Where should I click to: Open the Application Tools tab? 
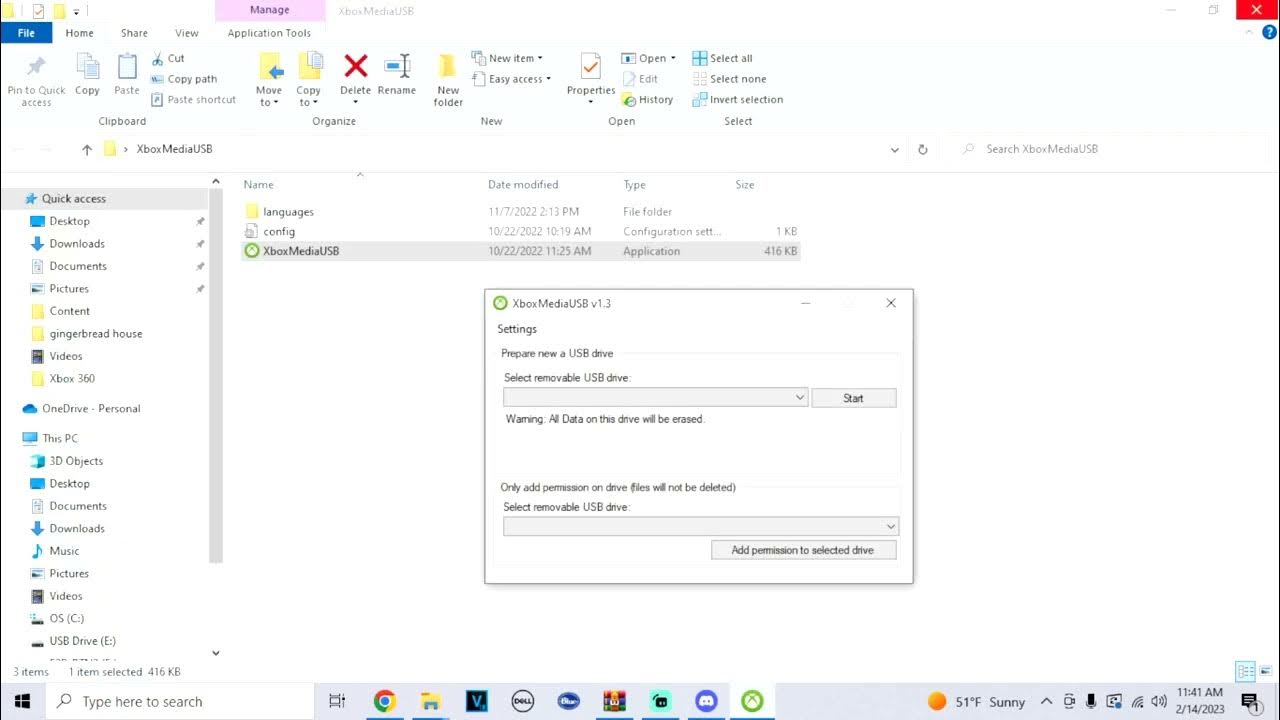(269, 33)
